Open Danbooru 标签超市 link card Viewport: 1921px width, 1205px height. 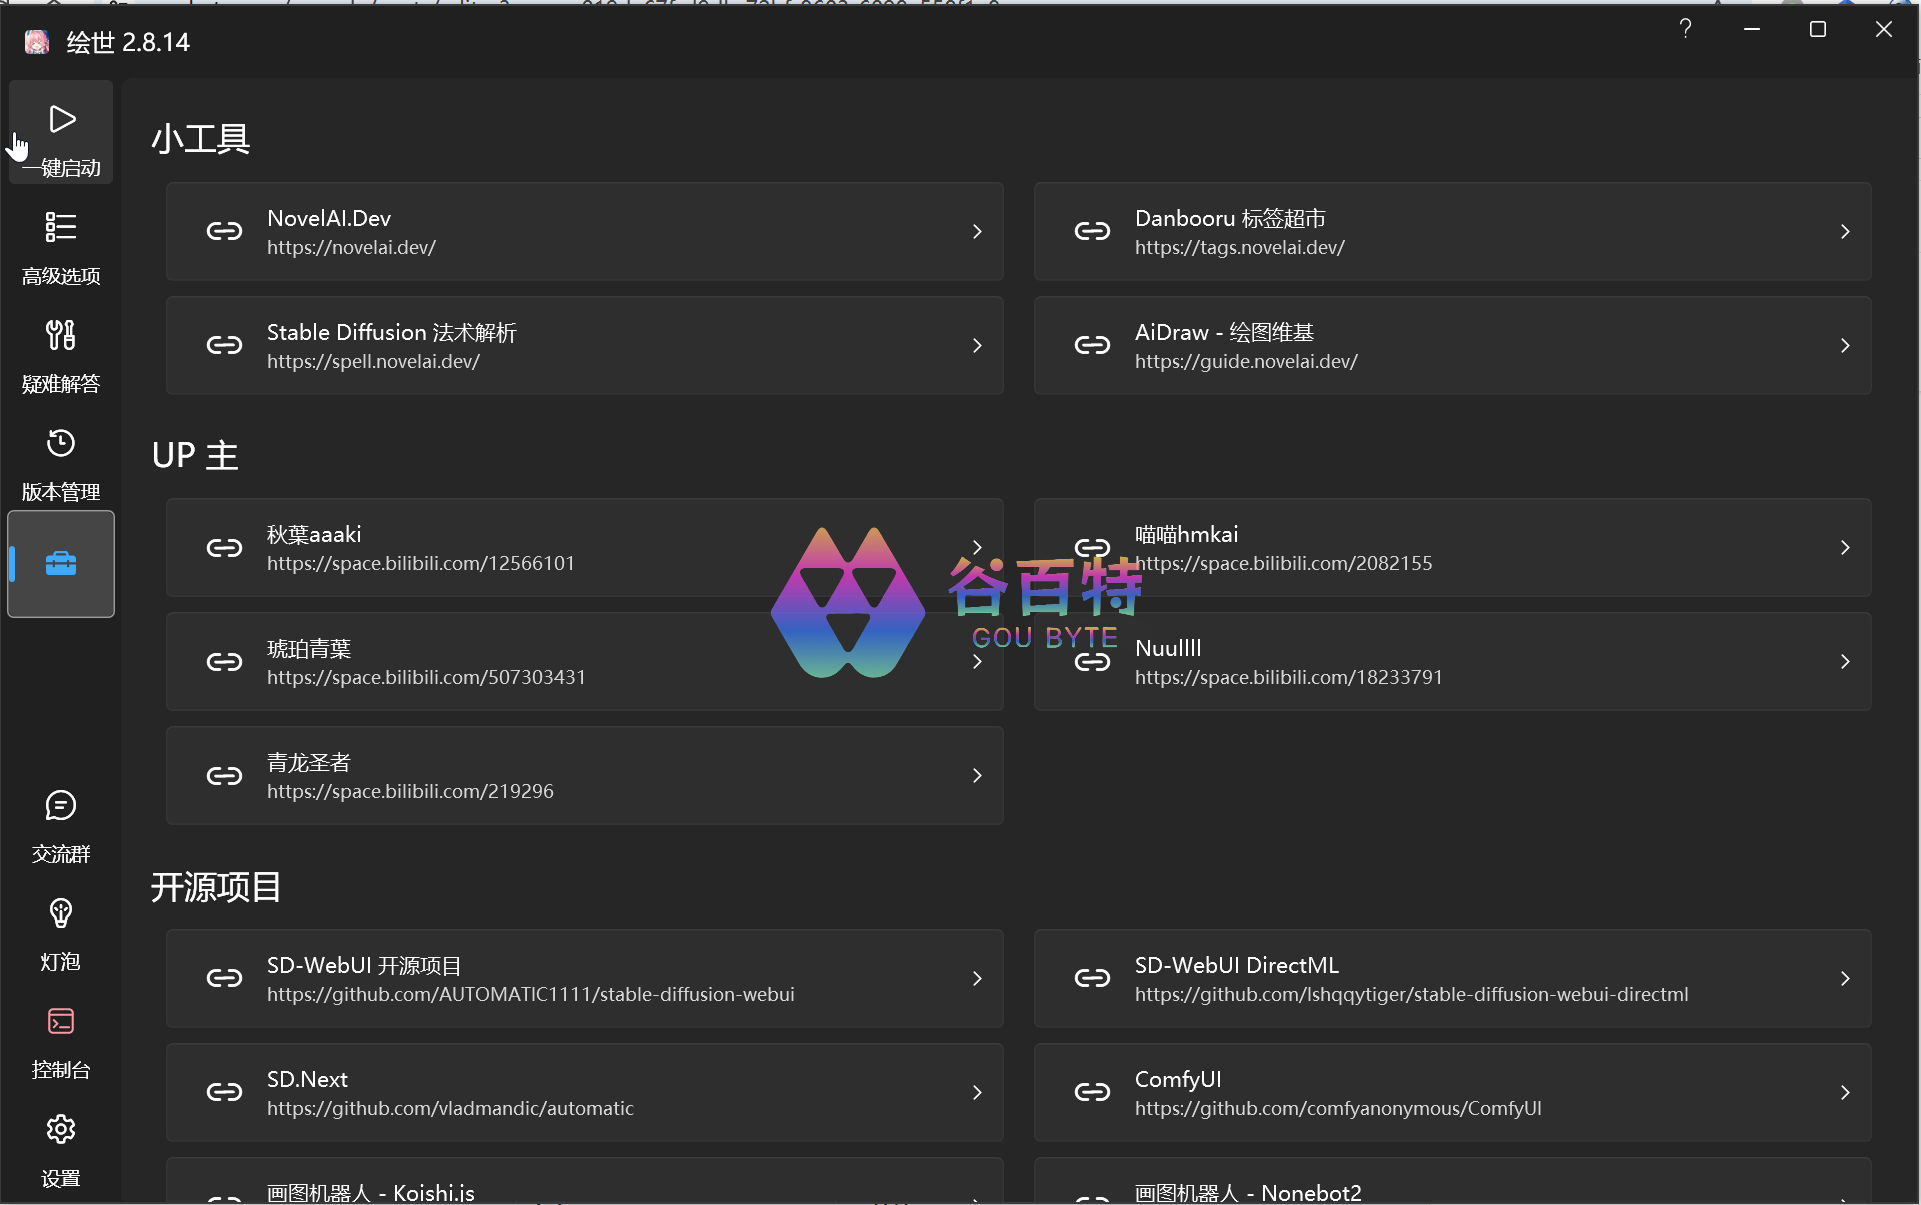pos(1452,232)
